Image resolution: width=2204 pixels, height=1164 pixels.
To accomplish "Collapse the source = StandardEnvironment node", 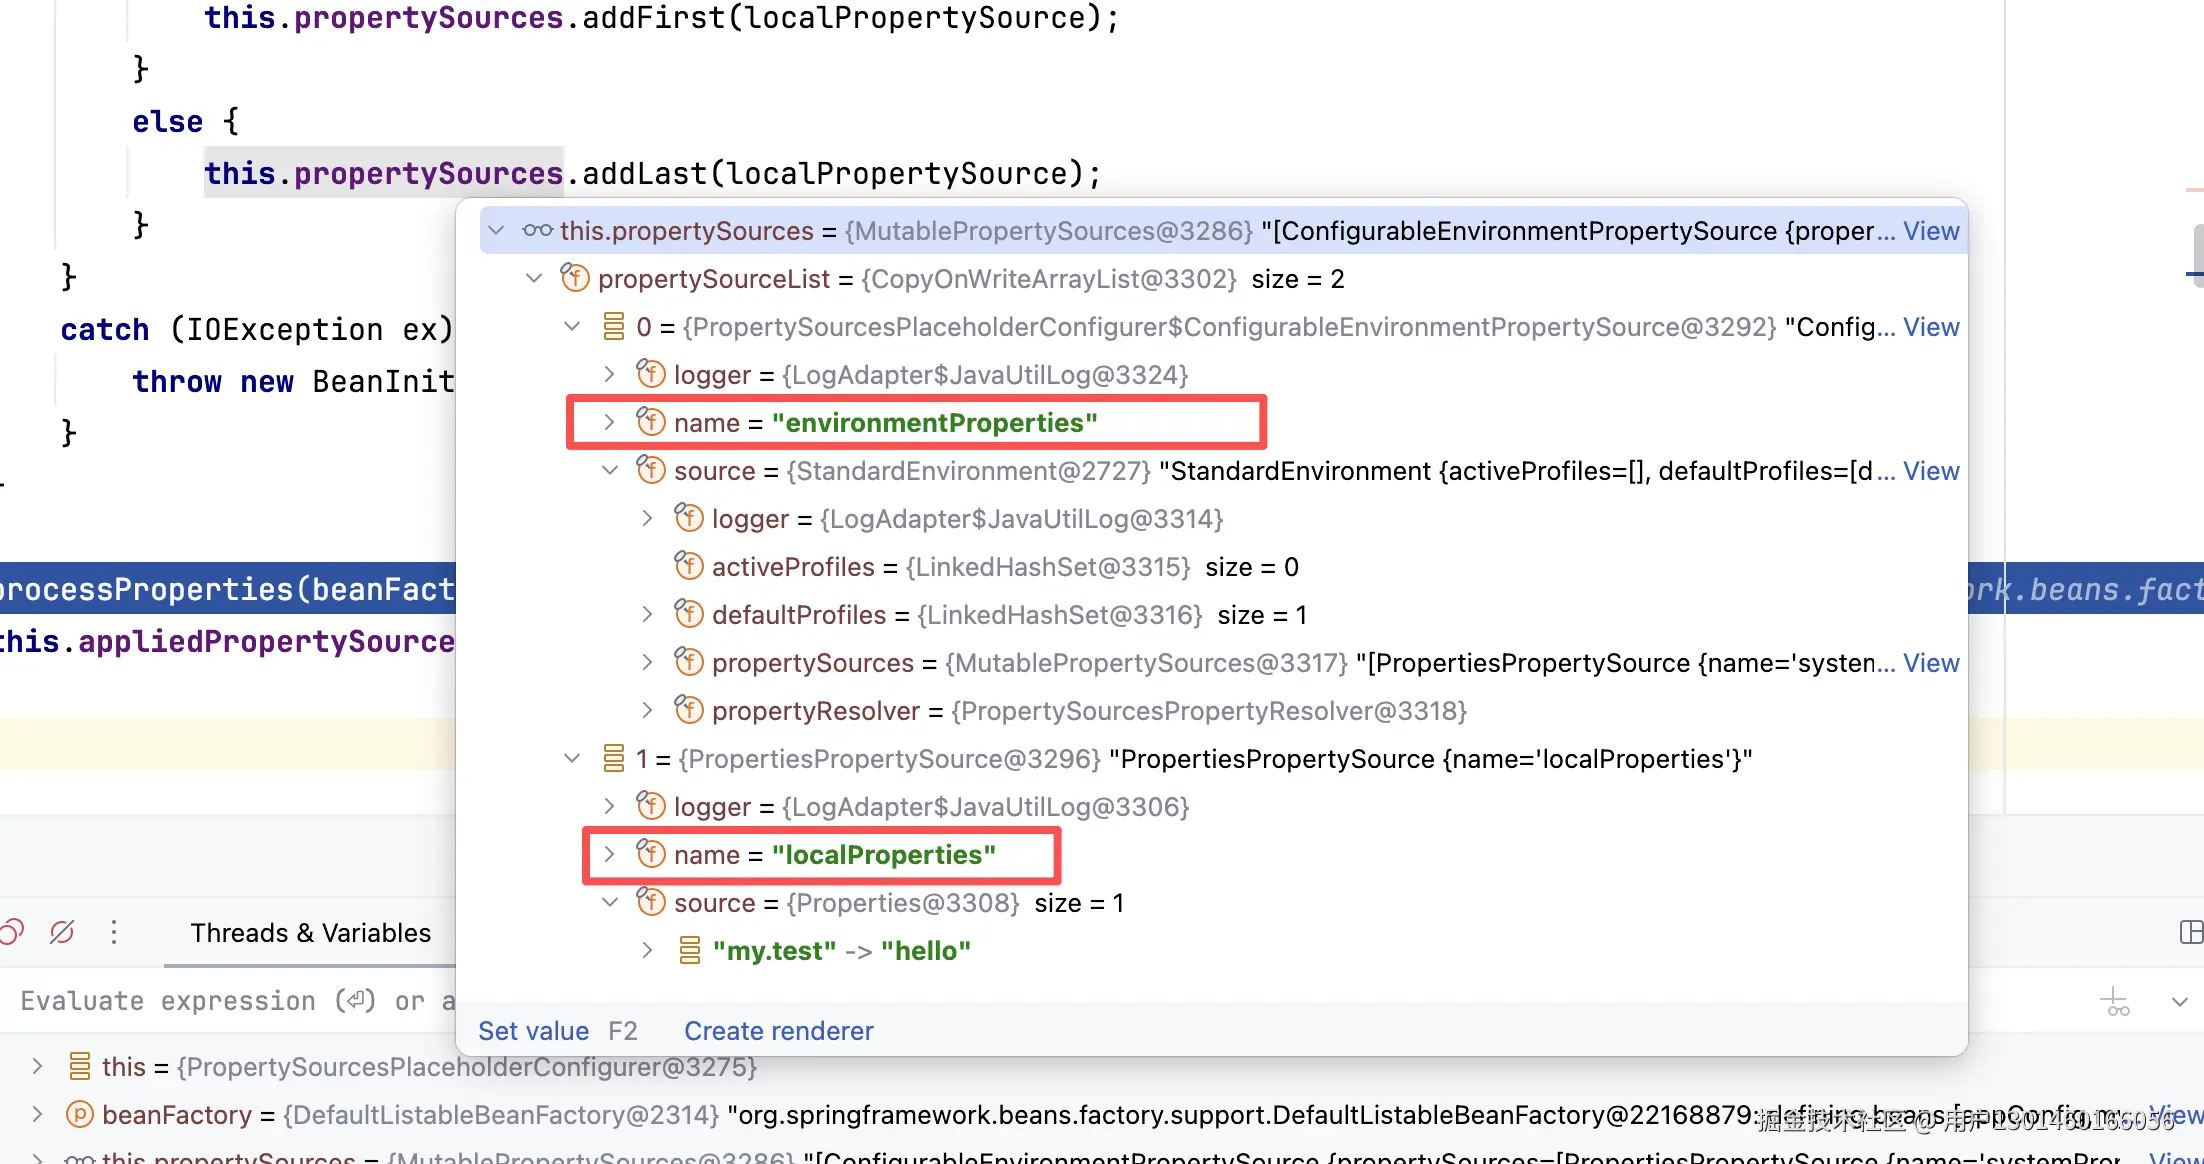I will (609, 471).
